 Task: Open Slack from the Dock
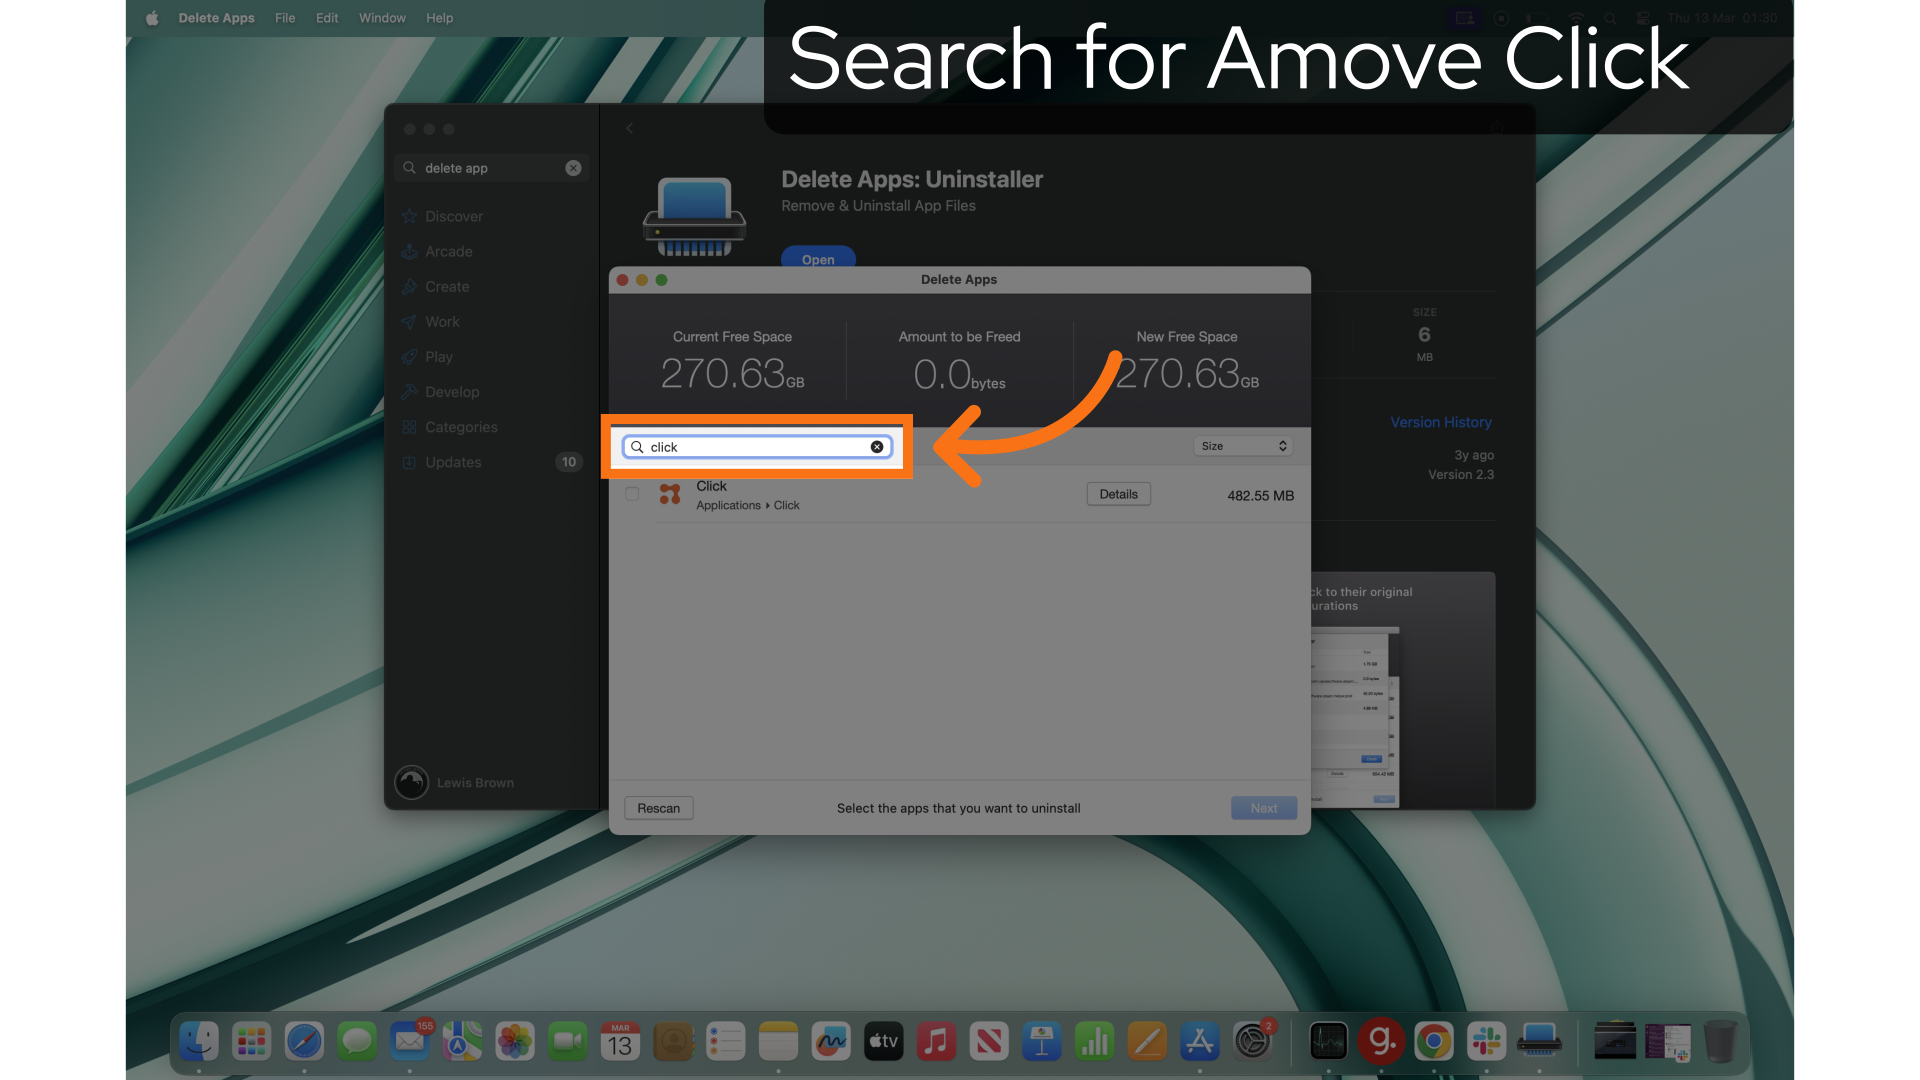click(x=1486, y=1042)
